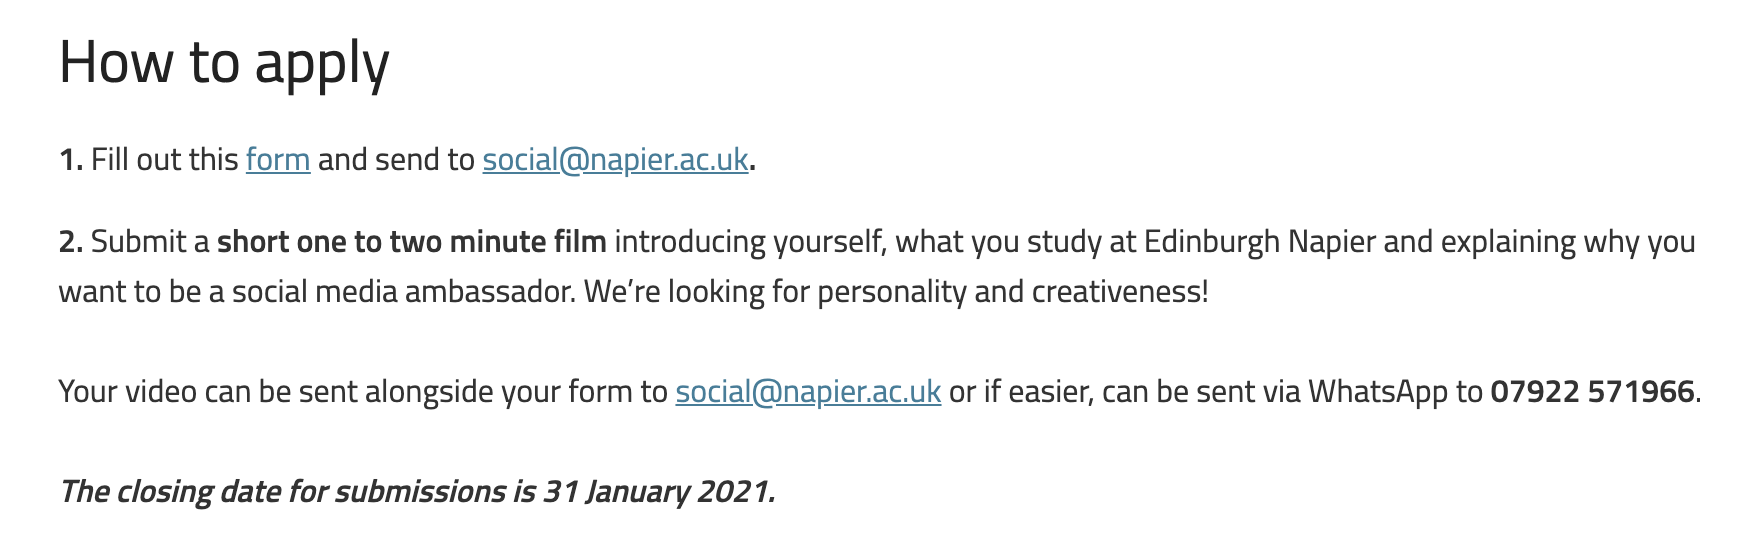Click the bold step number "2."
The width and height of the screenshot is (1764, 552).
coord(71,241)
